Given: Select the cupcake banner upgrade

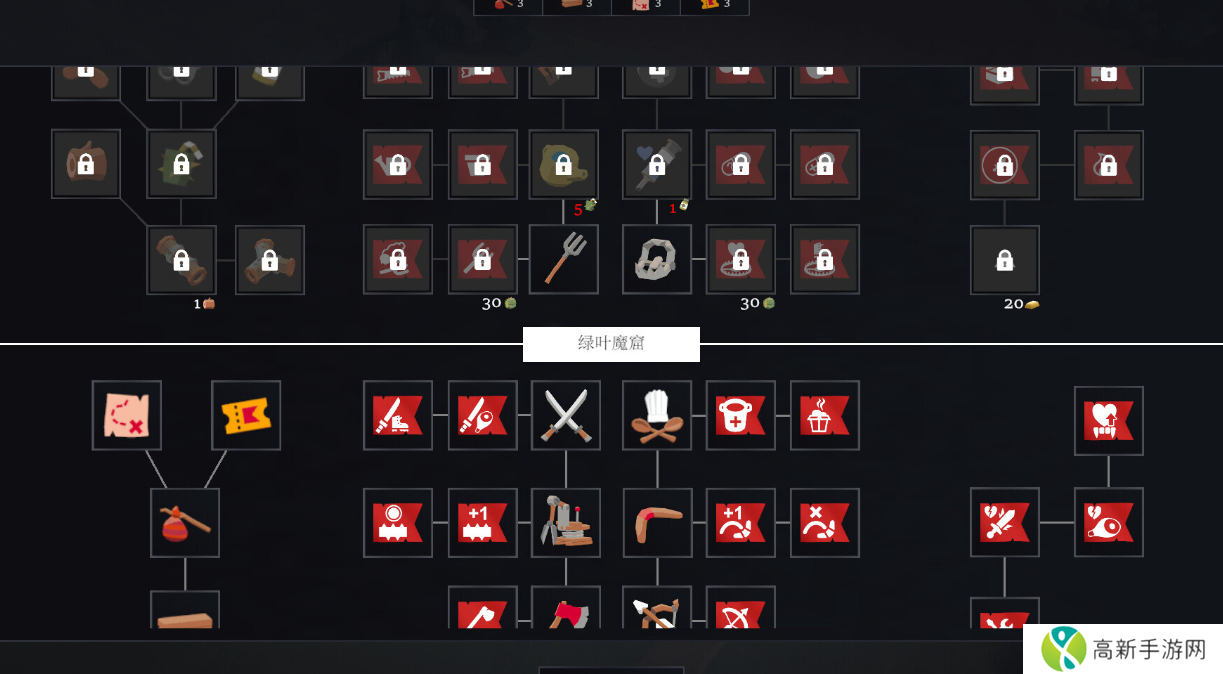Looking at the screenshot, I should 825,415.
